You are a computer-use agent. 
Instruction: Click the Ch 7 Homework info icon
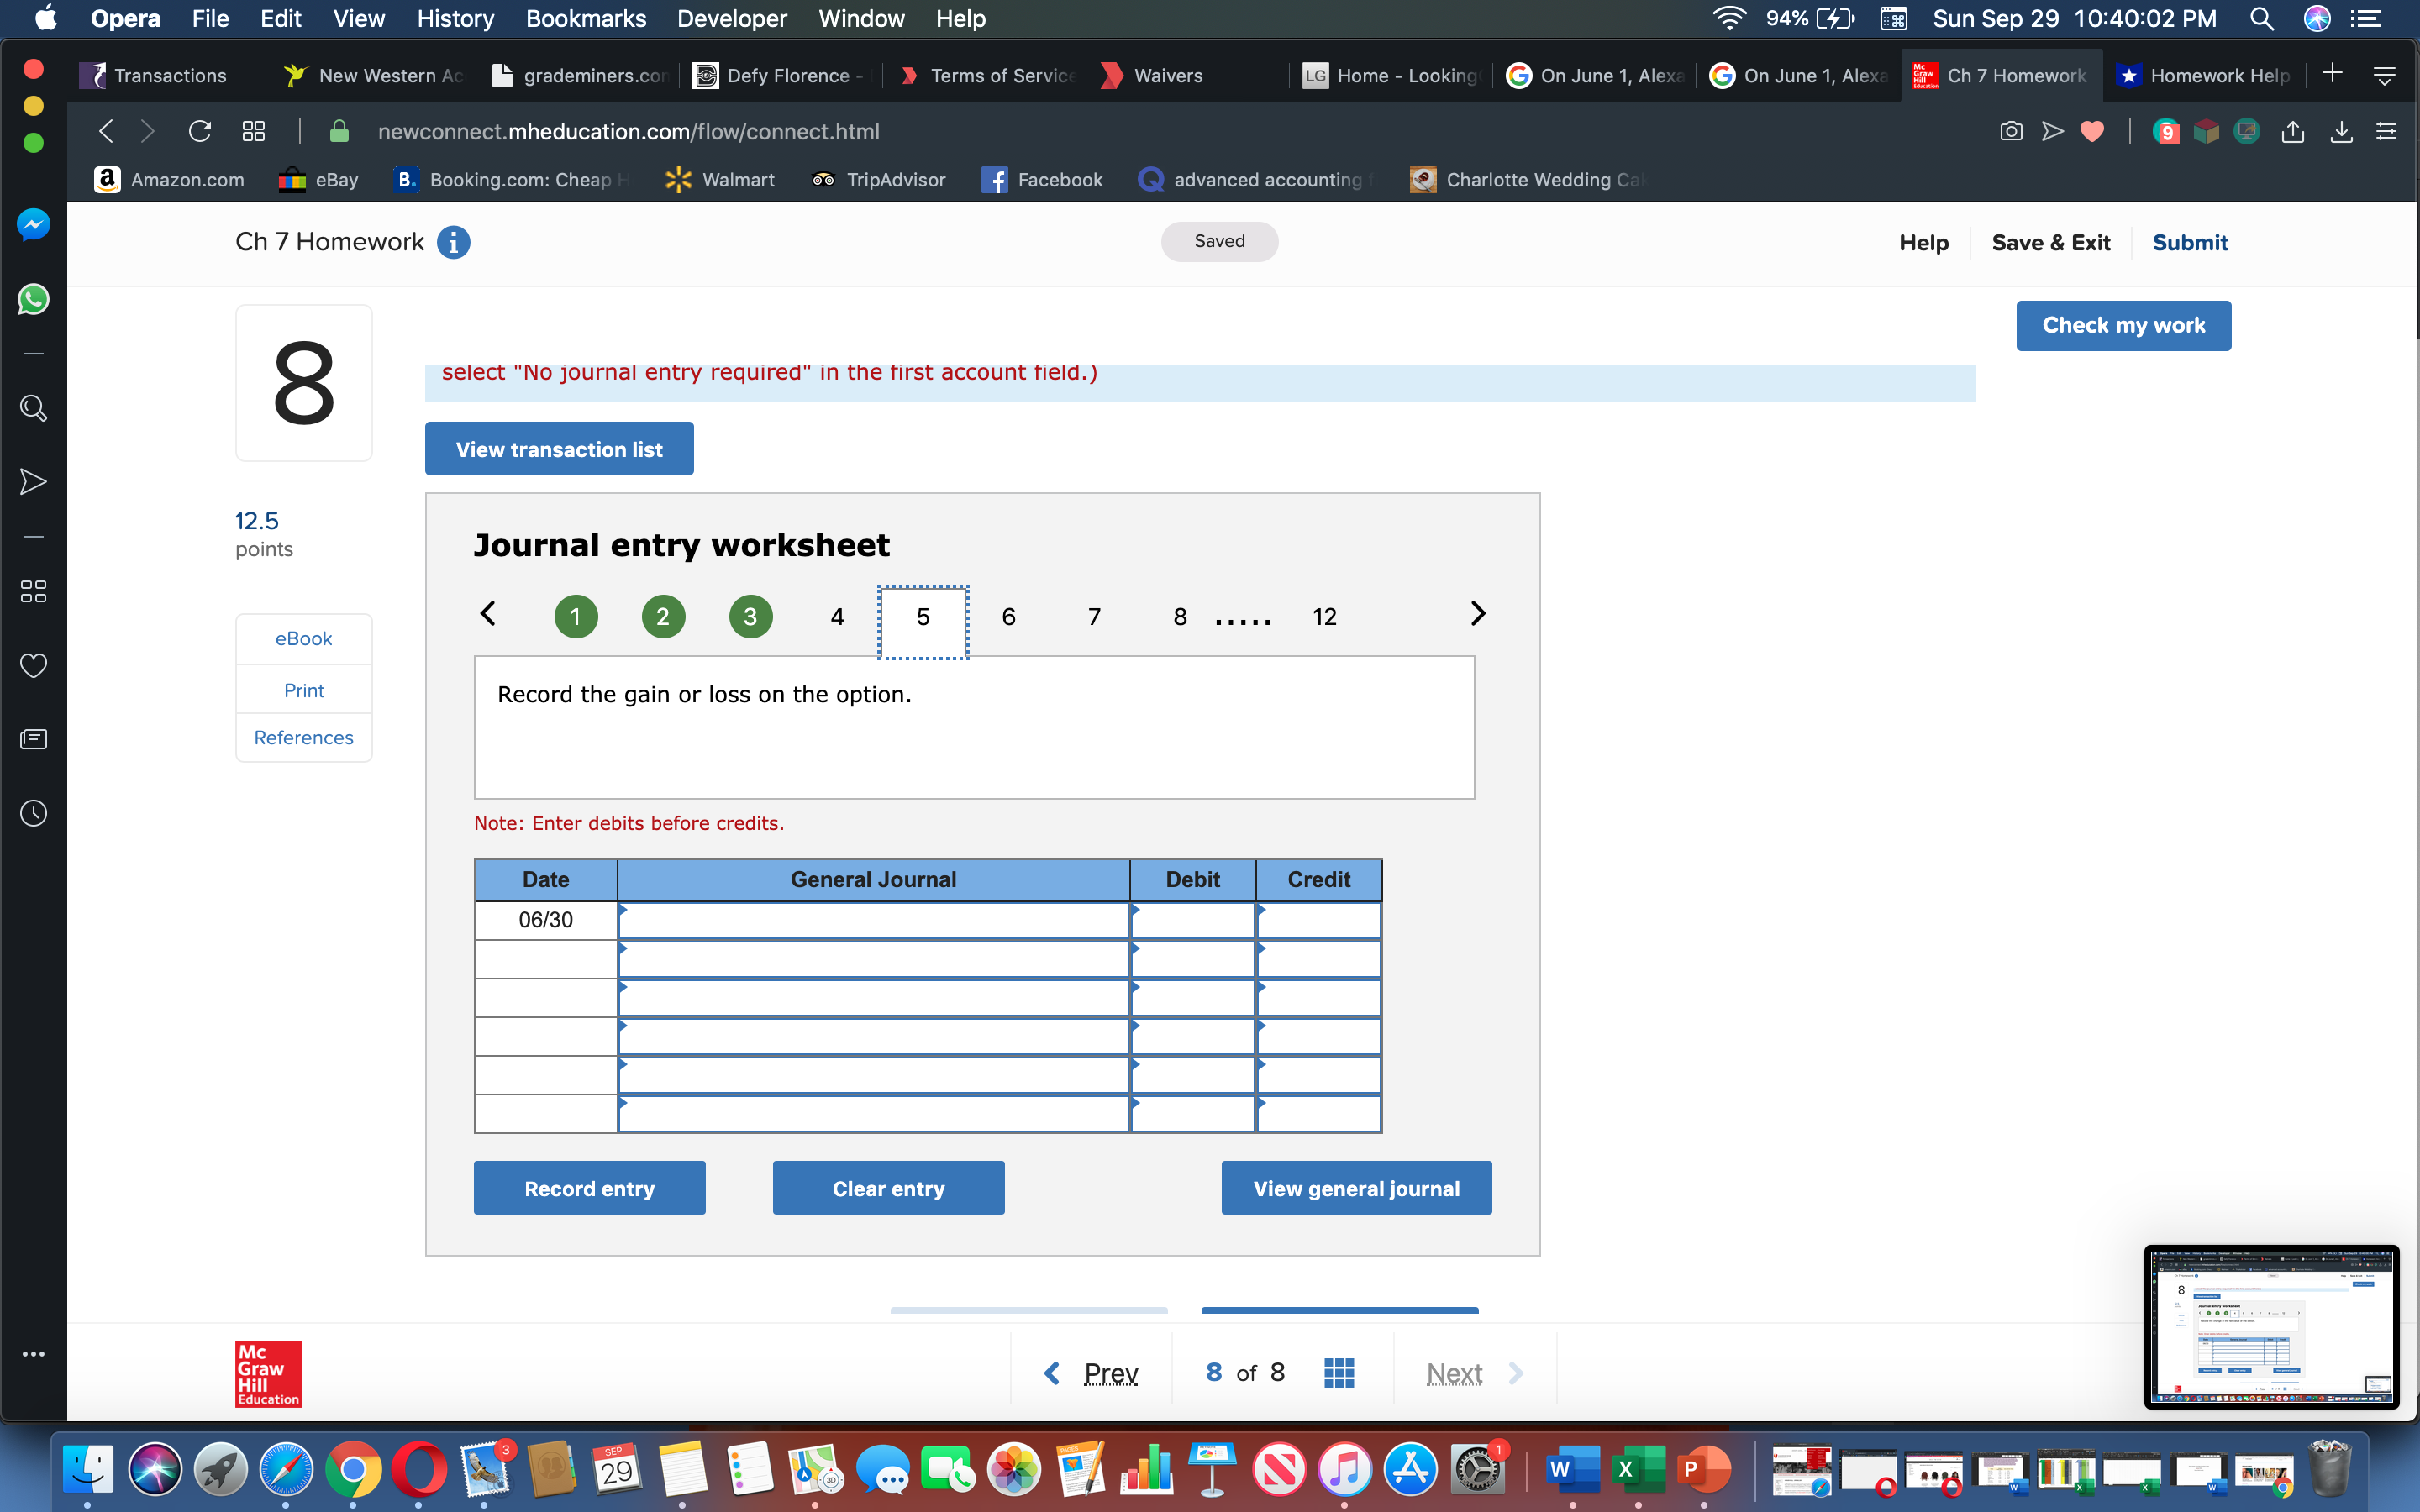453,242
